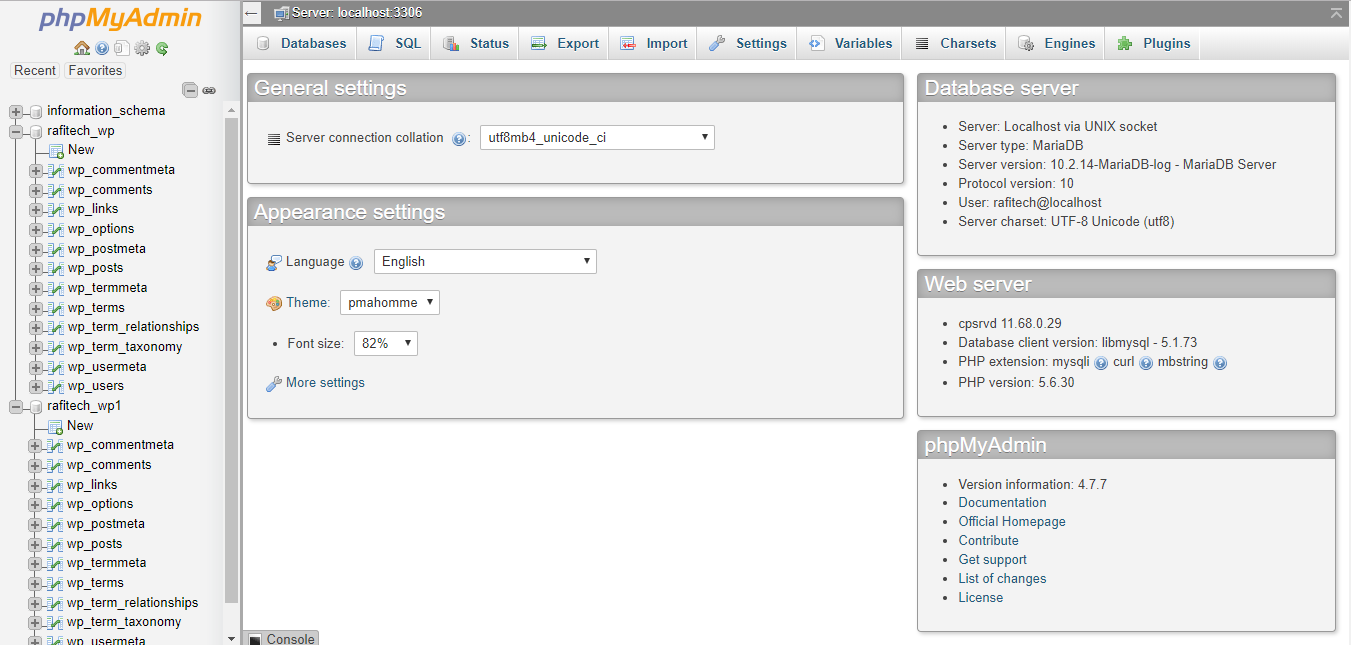1351x645 pixels.
Task: Click the database icon next to rafitech_wp
Action: [36, 131]
